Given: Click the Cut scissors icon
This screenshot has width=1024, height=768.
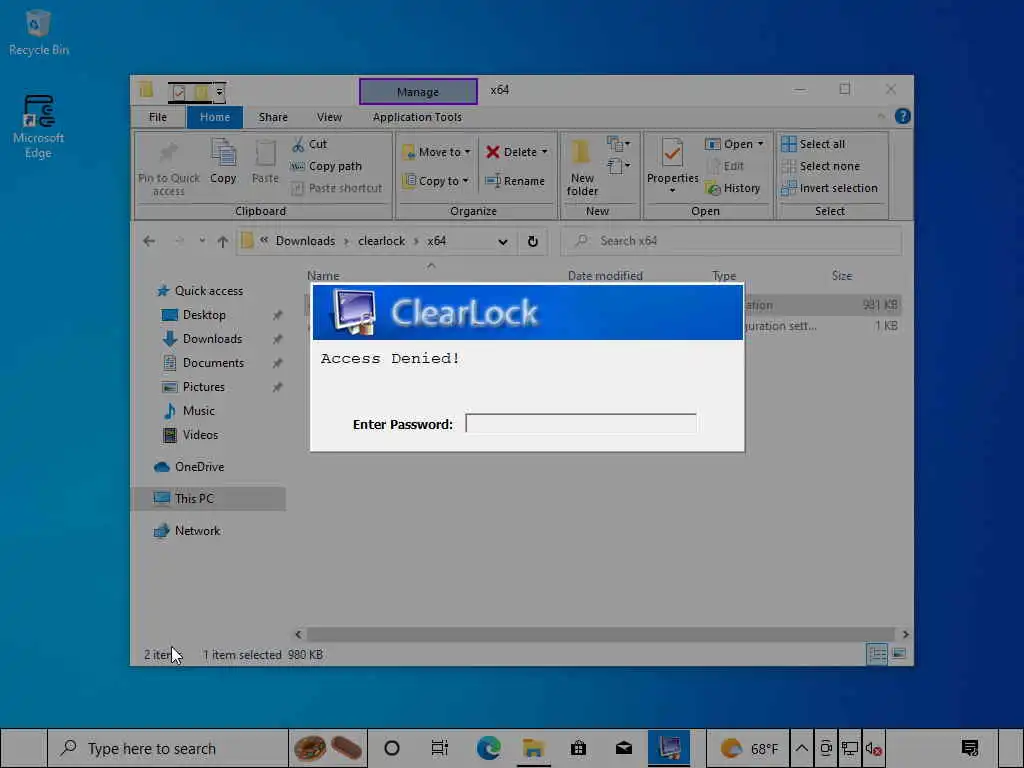Looking at the screenshot, I should (298, 144).
